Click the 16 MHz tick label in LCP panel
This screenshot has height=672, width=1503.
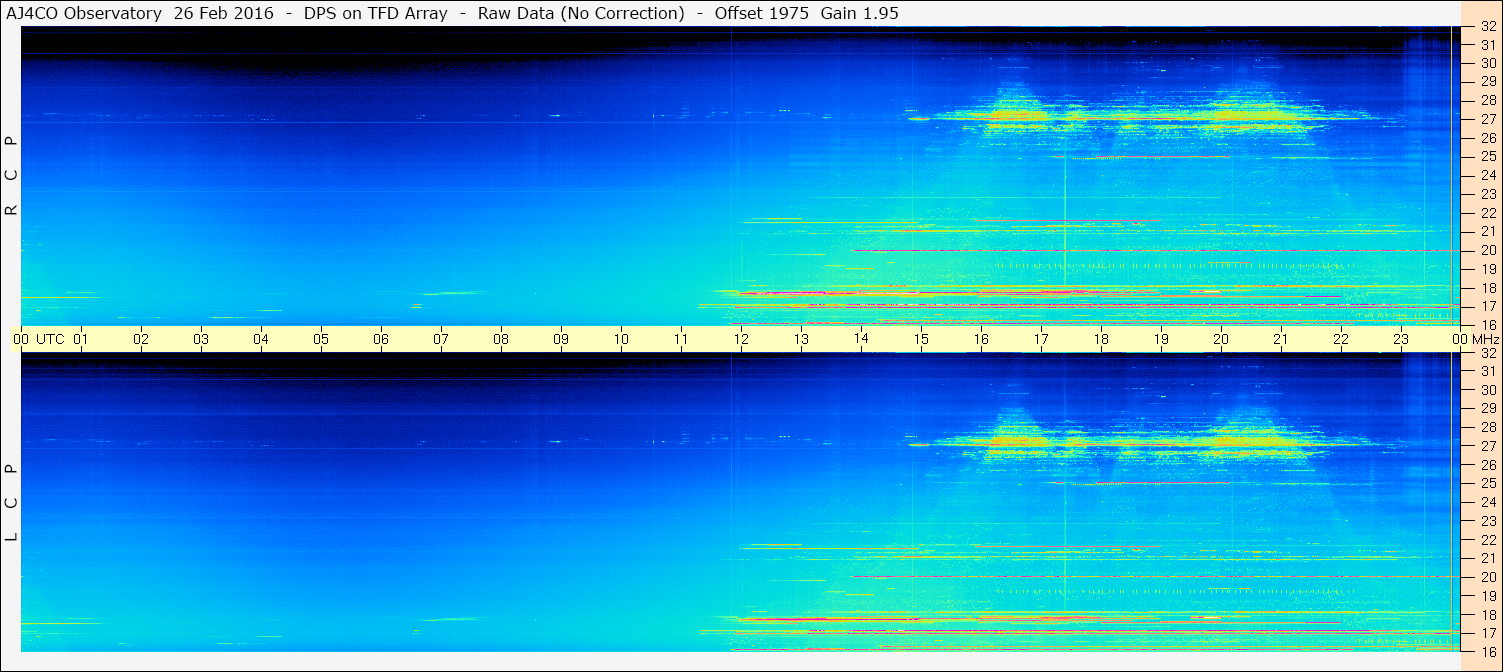pyautogui.click(x=1488, y=651)
